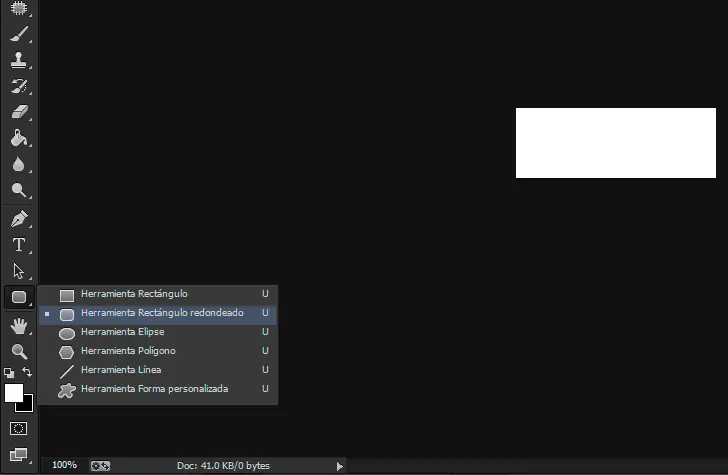Reset default foreground and background colors

9,372
